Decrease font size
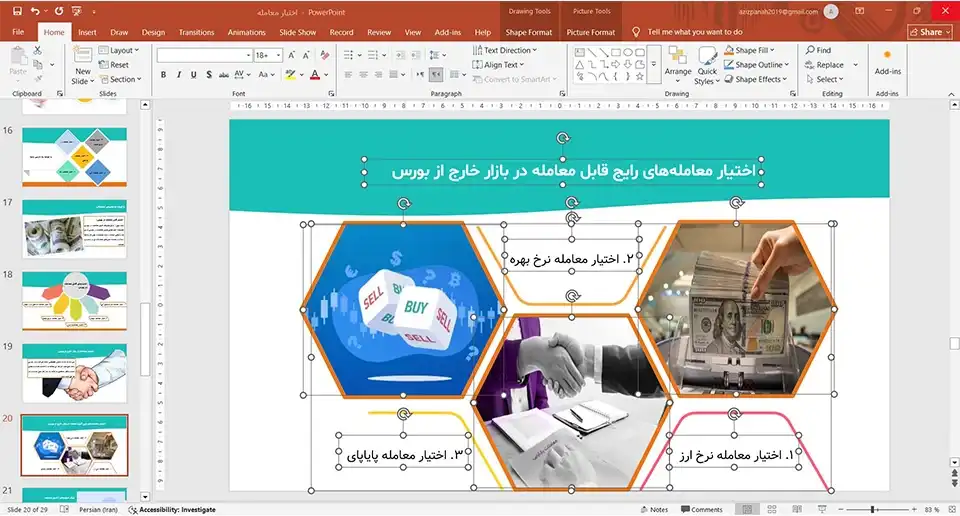This screenshot has height=516, width=960. [x=306, y=55]
